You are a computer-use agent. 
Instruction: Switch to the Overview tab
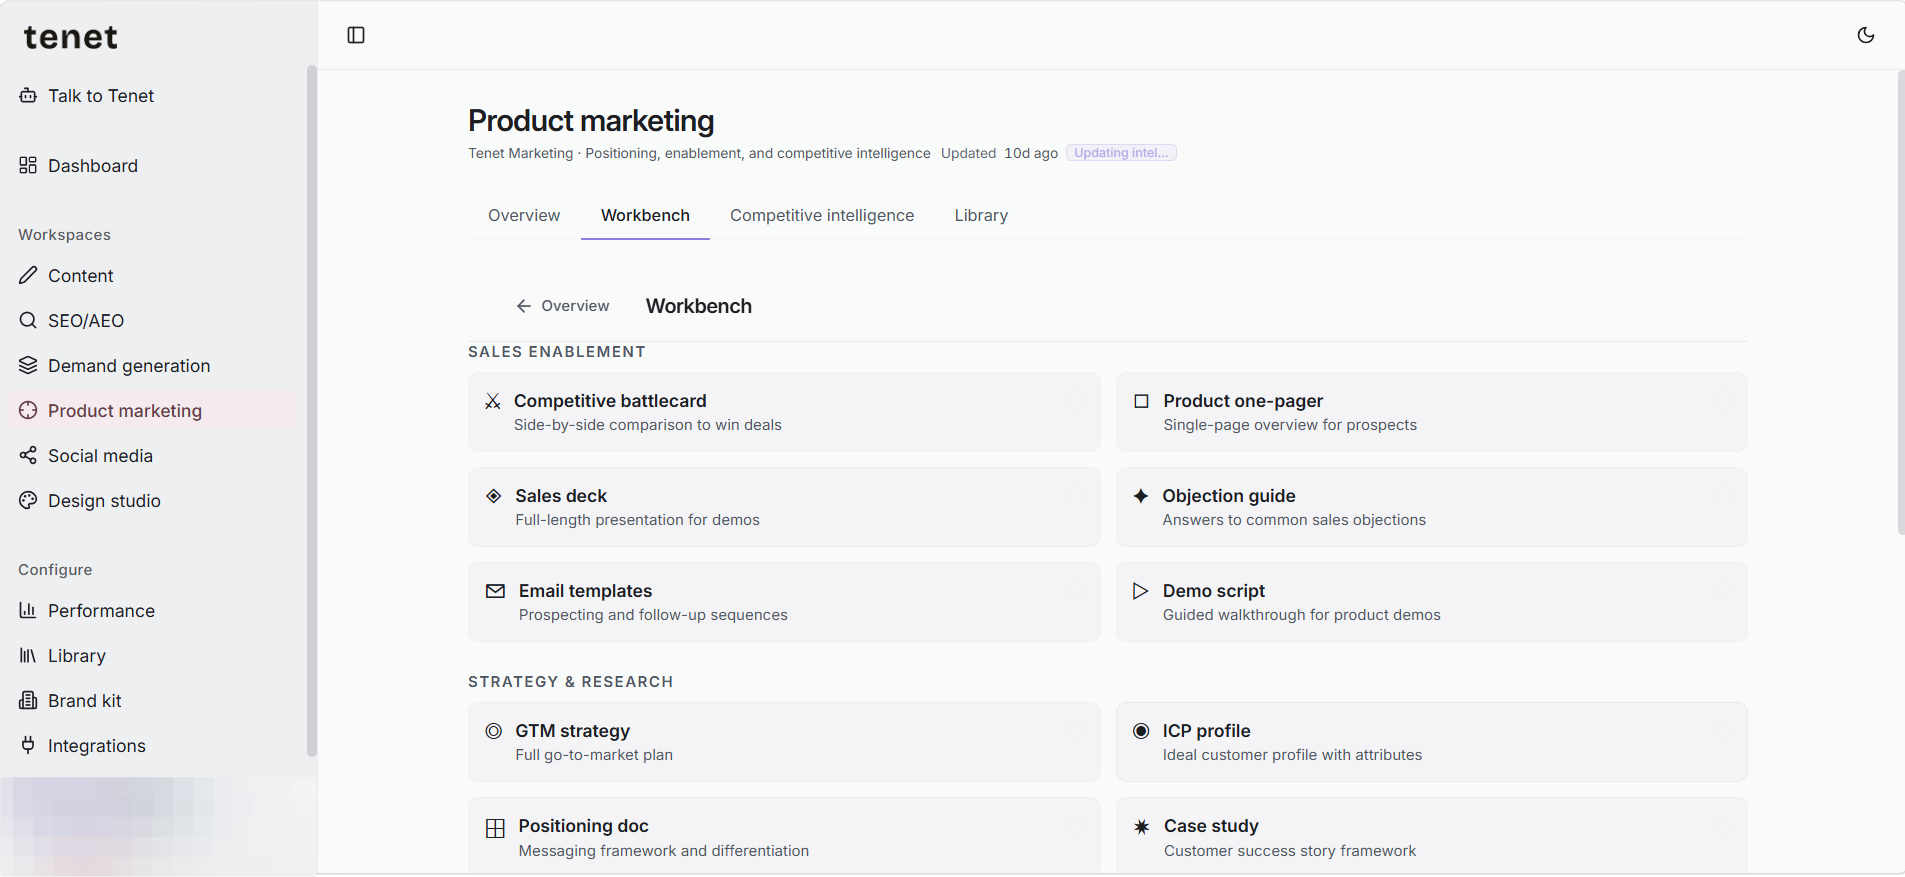pyautogui.click(x=524, y=215)
